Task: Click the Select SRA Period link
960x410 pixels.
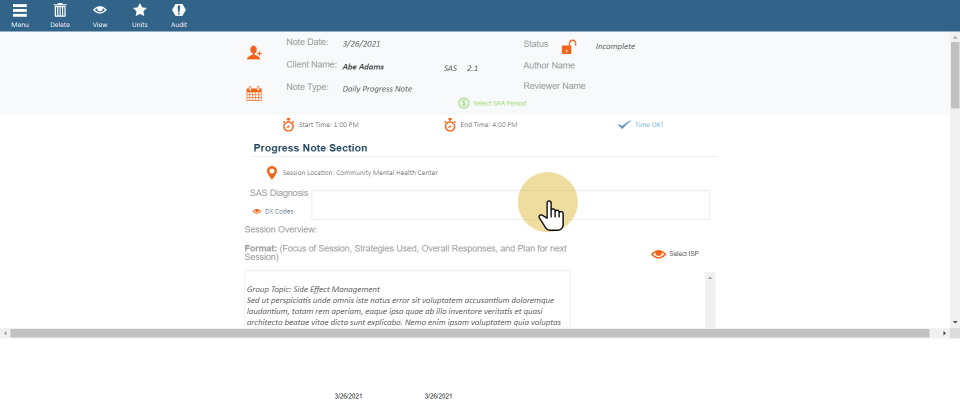Action: point(493,103)
